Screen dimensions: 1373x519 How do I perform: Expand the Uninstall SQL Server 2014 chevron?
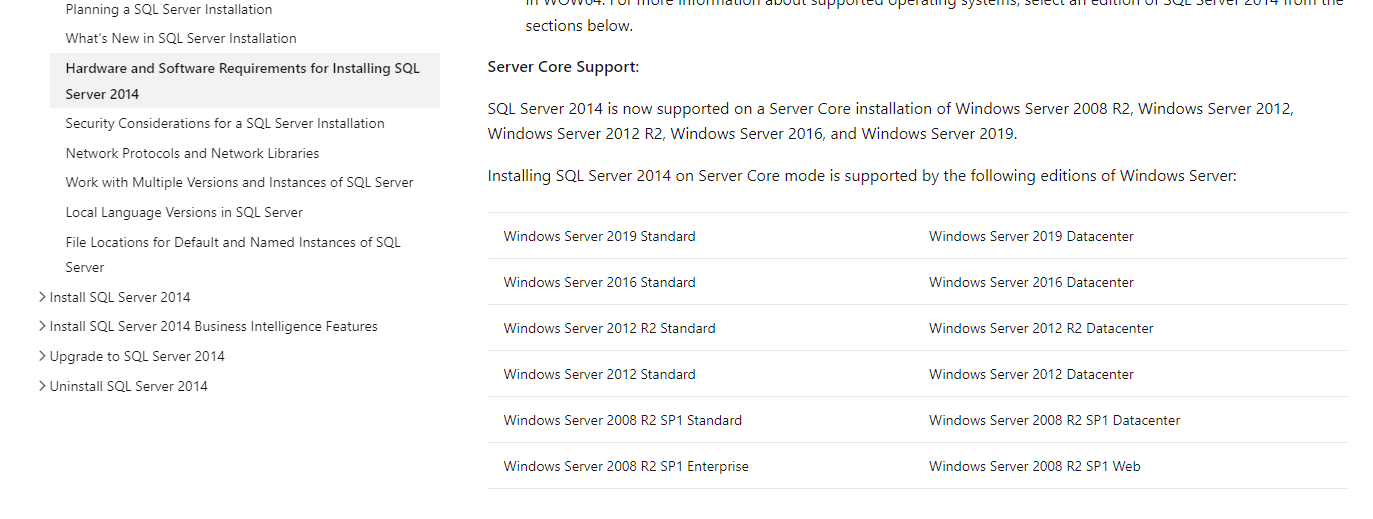42,386
